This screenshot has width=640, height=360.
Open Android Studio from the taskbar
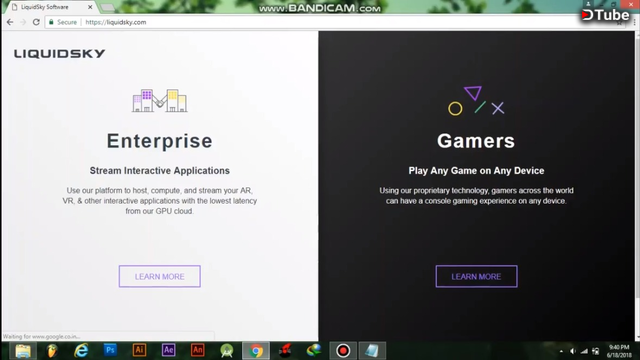(x=227, y=351)
